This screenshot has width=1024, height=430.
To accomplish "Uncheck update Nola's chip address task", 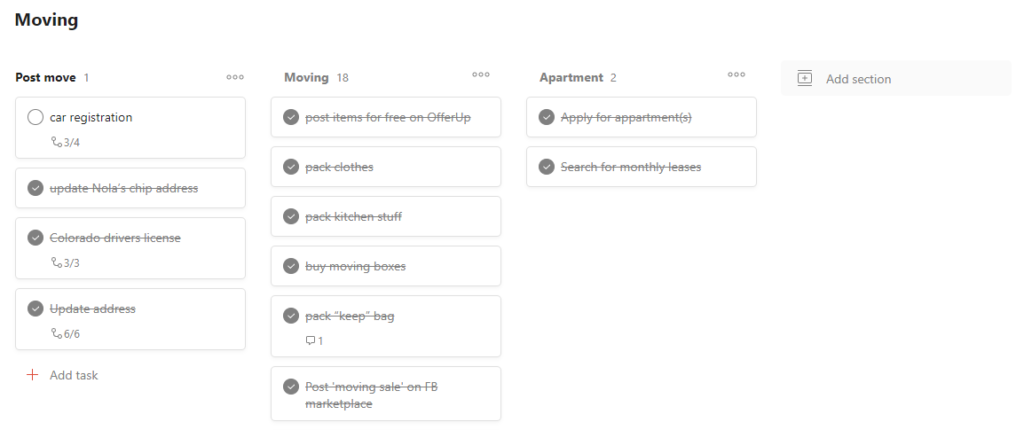I will (35, 188).
